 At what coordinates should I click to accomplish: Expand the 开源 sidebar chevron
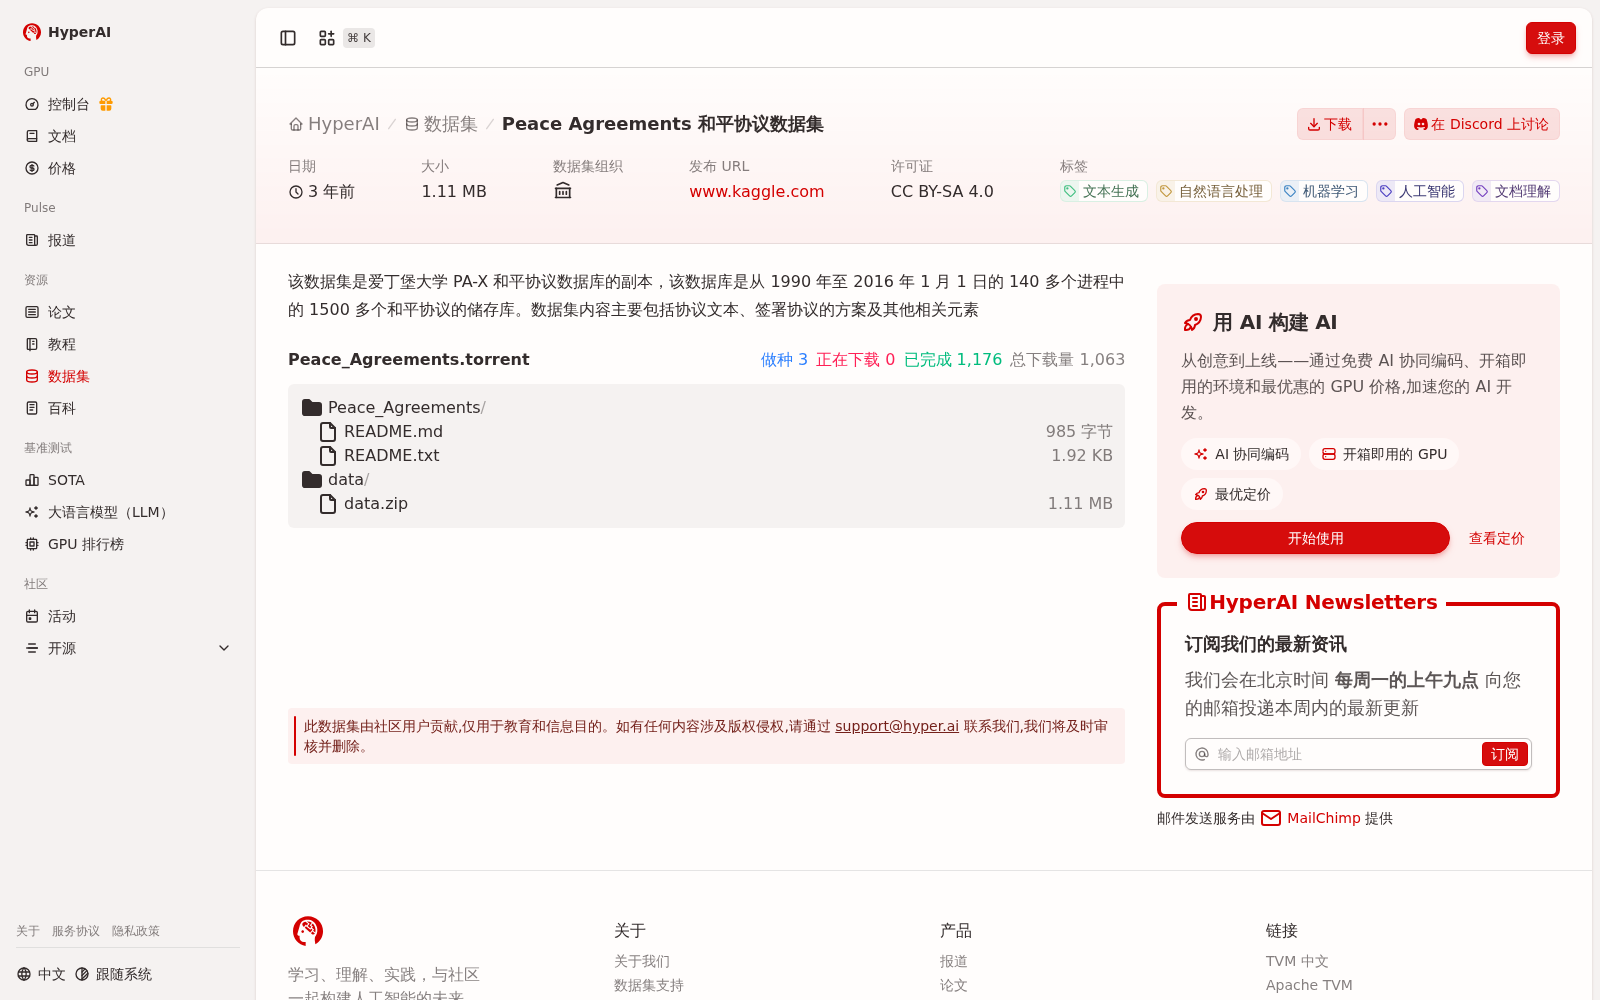(224, 648)
